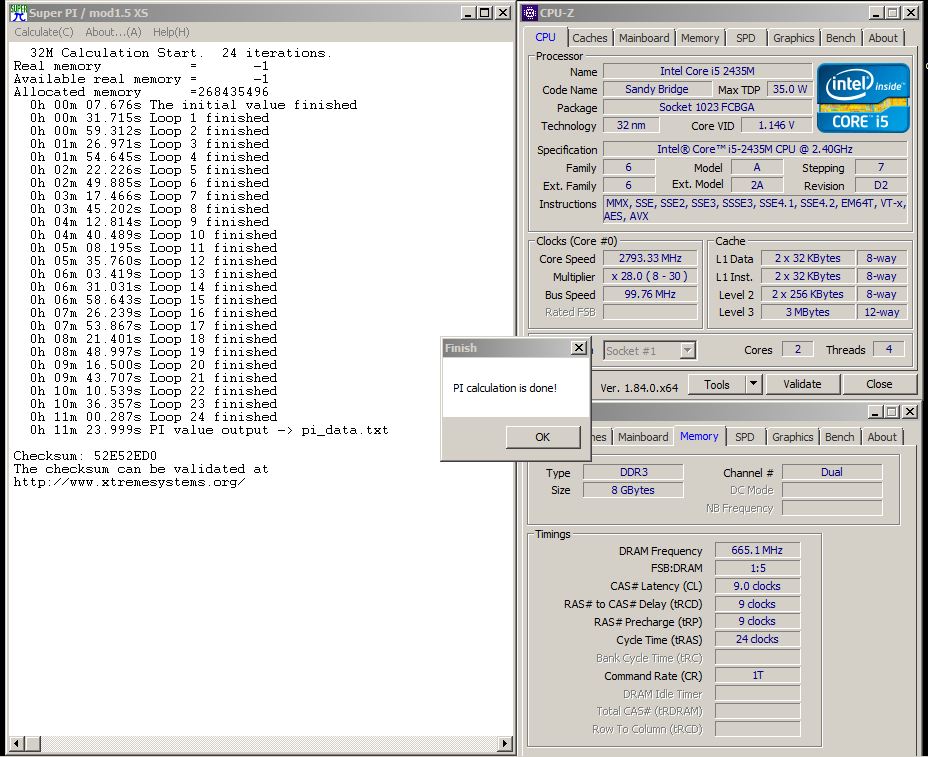Open the Mainboard tab in upper CPU-Z window
Viewport: 928px width, 757px height.
pyautogui.click(x=644, y=38)
